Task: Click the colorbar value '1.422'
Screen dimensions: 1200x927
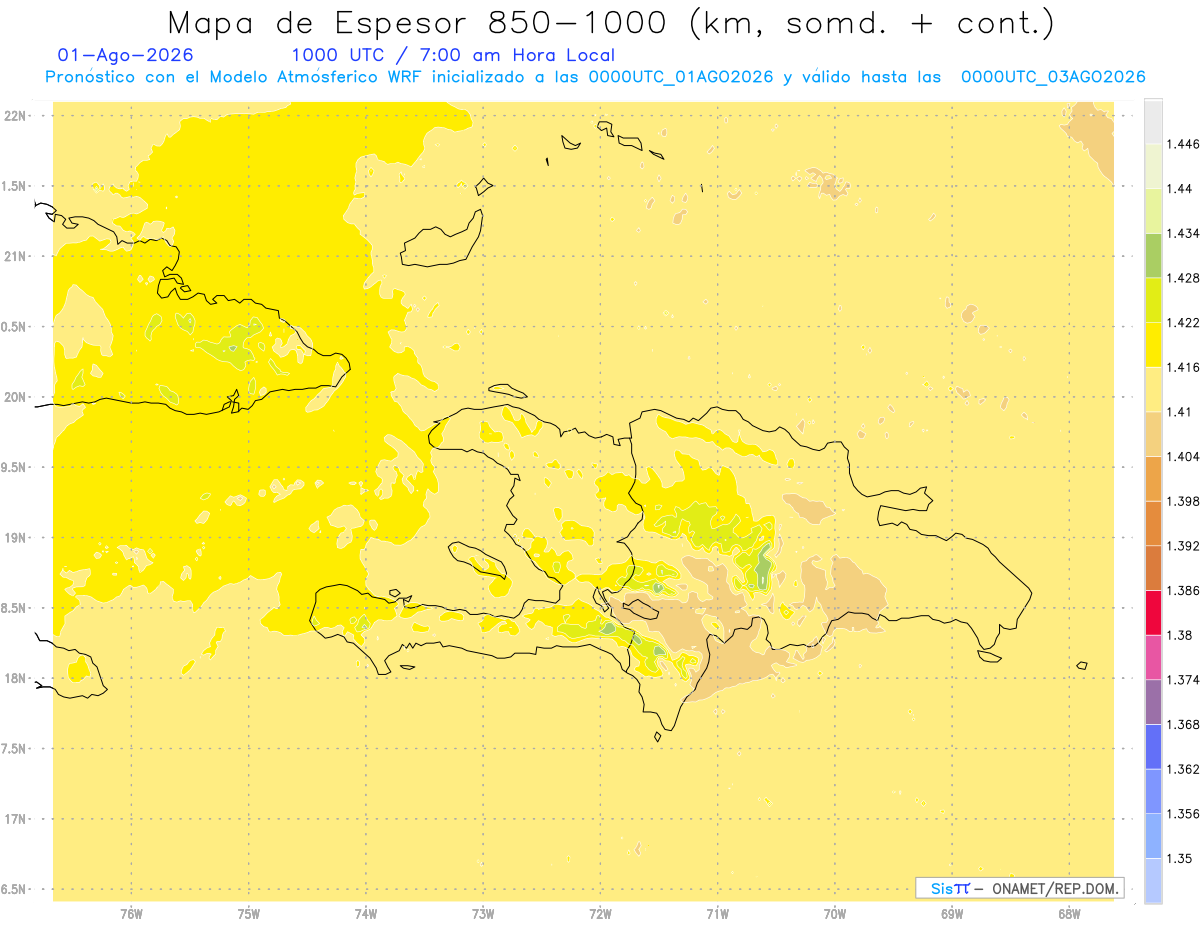Action: pos(1183,322)
